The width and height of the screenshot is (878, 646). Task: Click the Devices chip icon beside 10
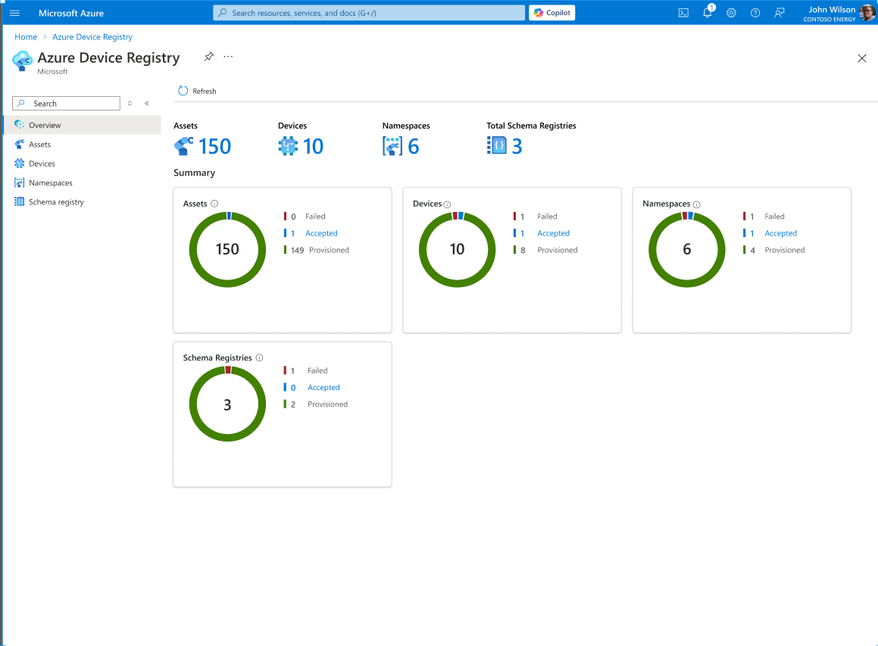click(288, 146)
